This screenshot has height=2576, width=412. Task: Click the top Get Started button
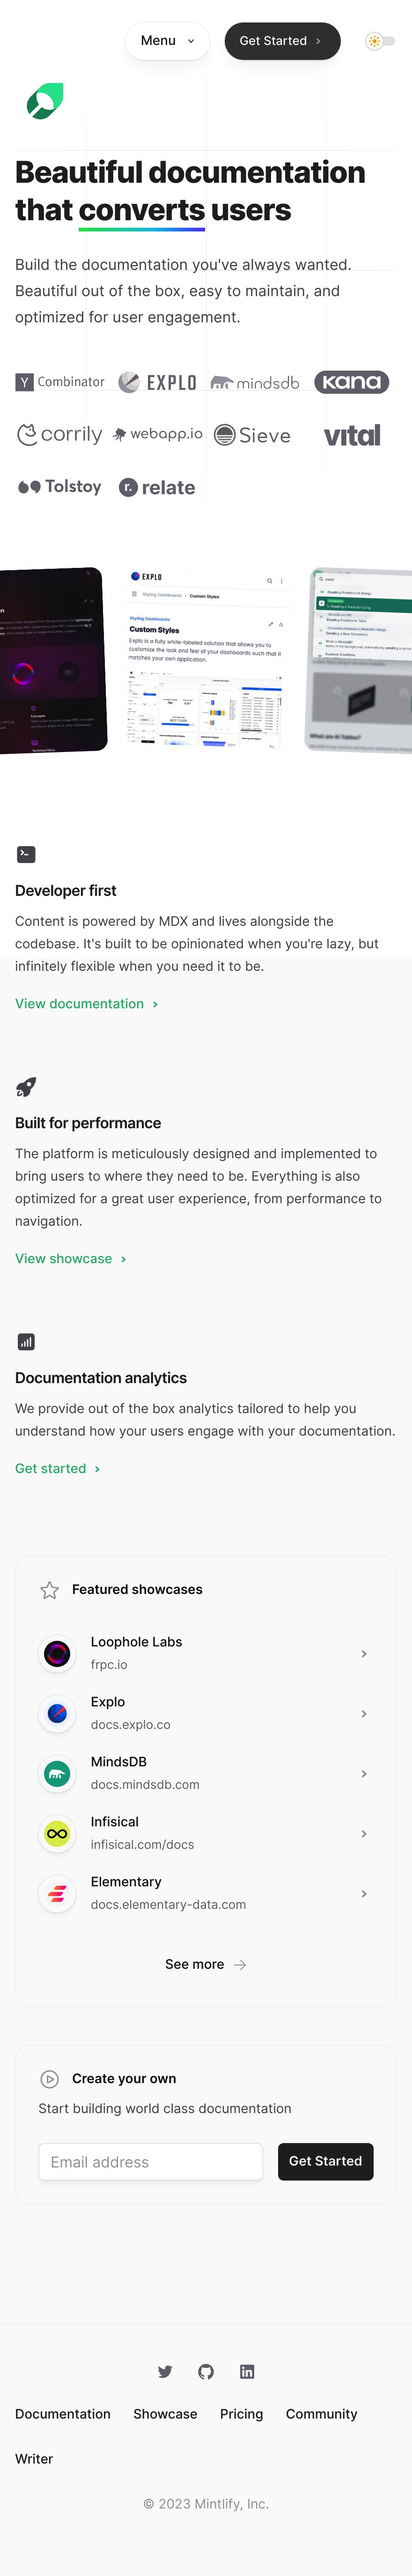click(x=282, y=41)
